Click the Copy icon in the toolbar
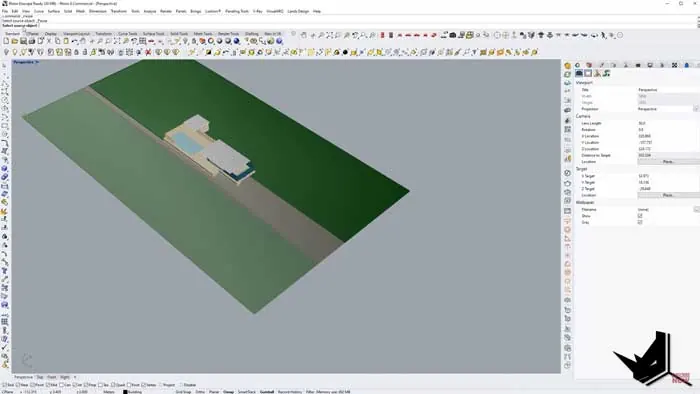This screenshot has height=394, width=700. (x=58, y=41)
